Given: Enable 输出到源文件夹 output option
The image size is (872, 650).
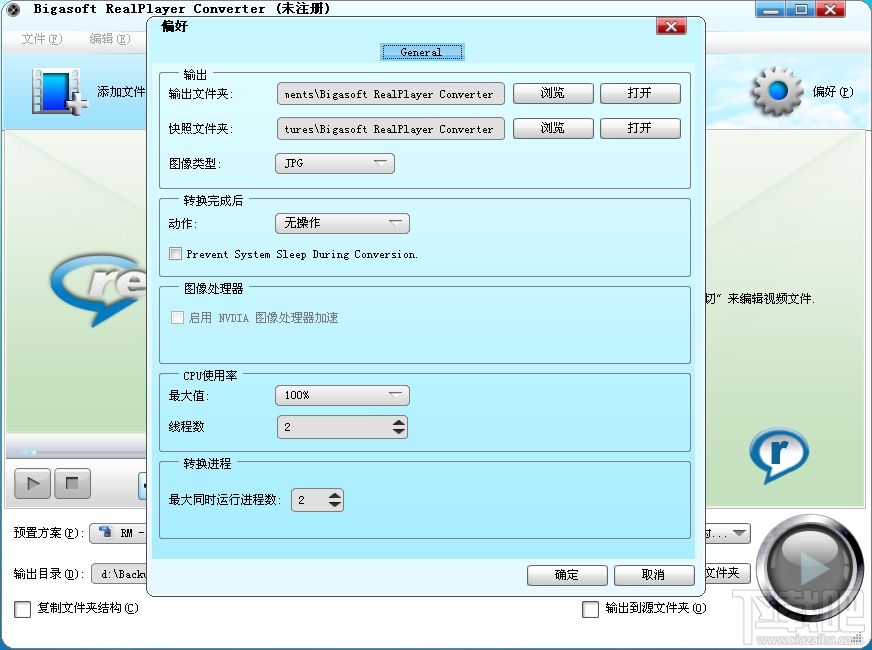Looking at the screenshot, I should tap(590, 608).
